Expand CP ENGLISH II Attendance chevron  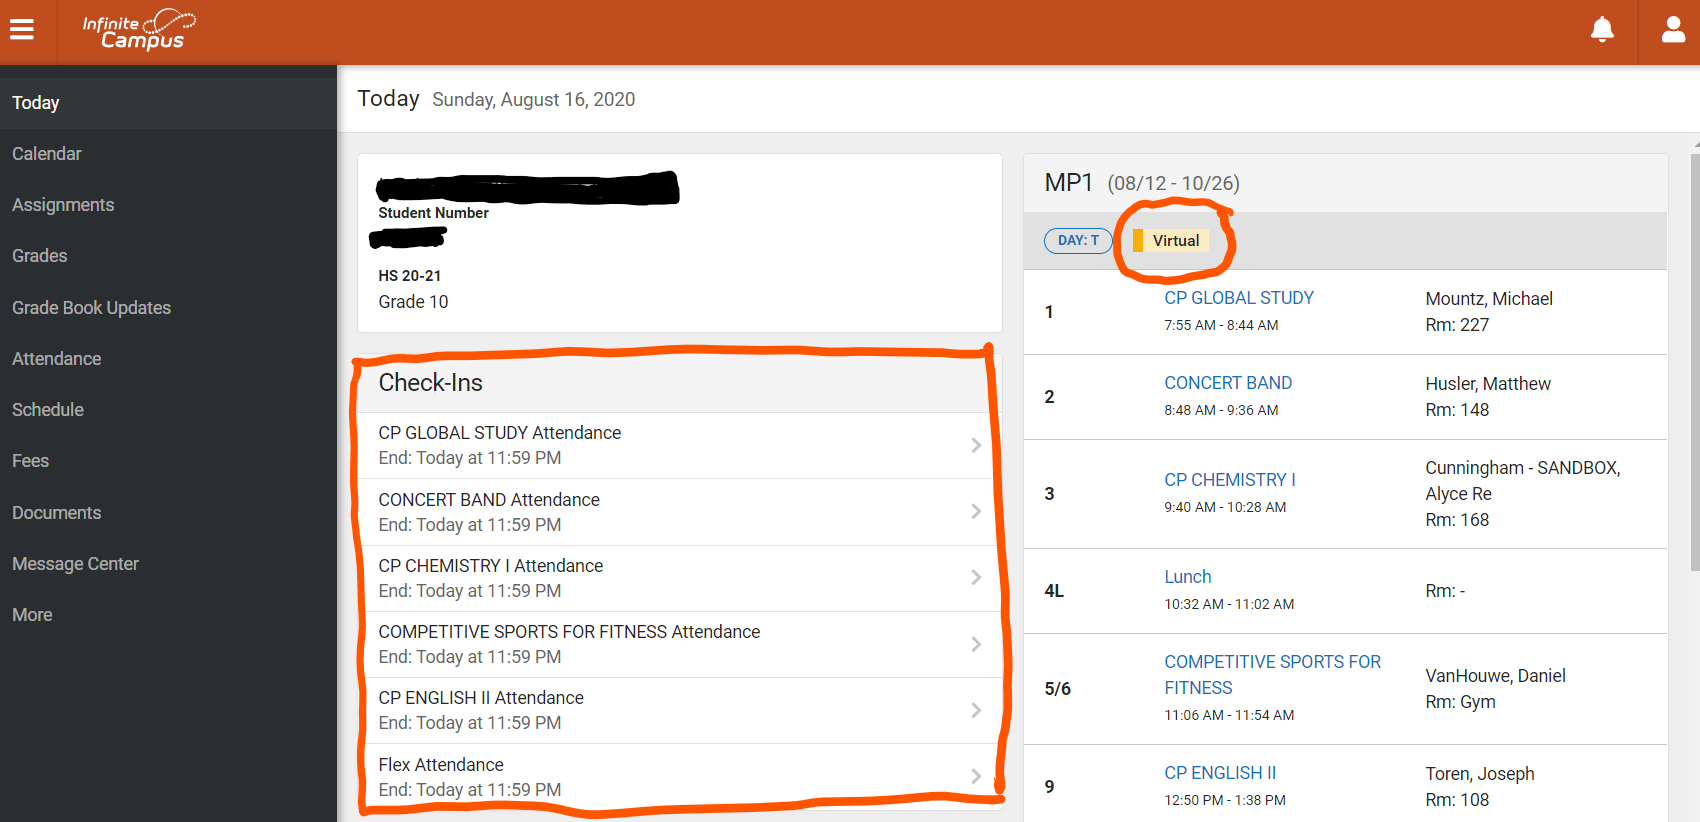[x=976, y=710]
